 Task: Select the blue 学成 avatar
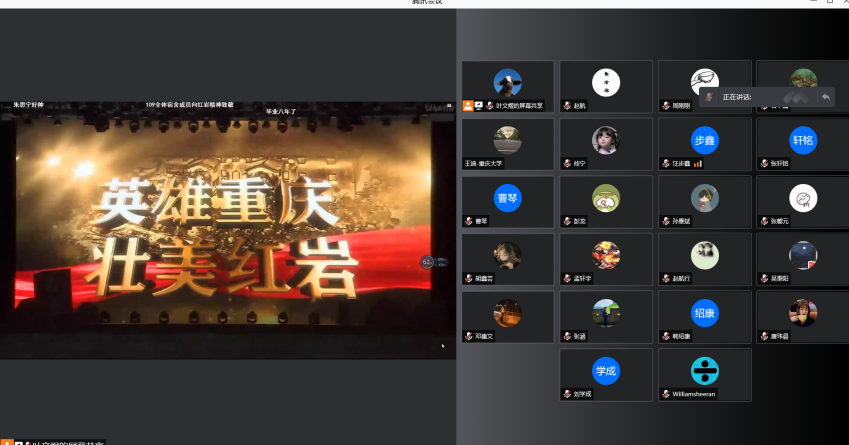point(606,371)
